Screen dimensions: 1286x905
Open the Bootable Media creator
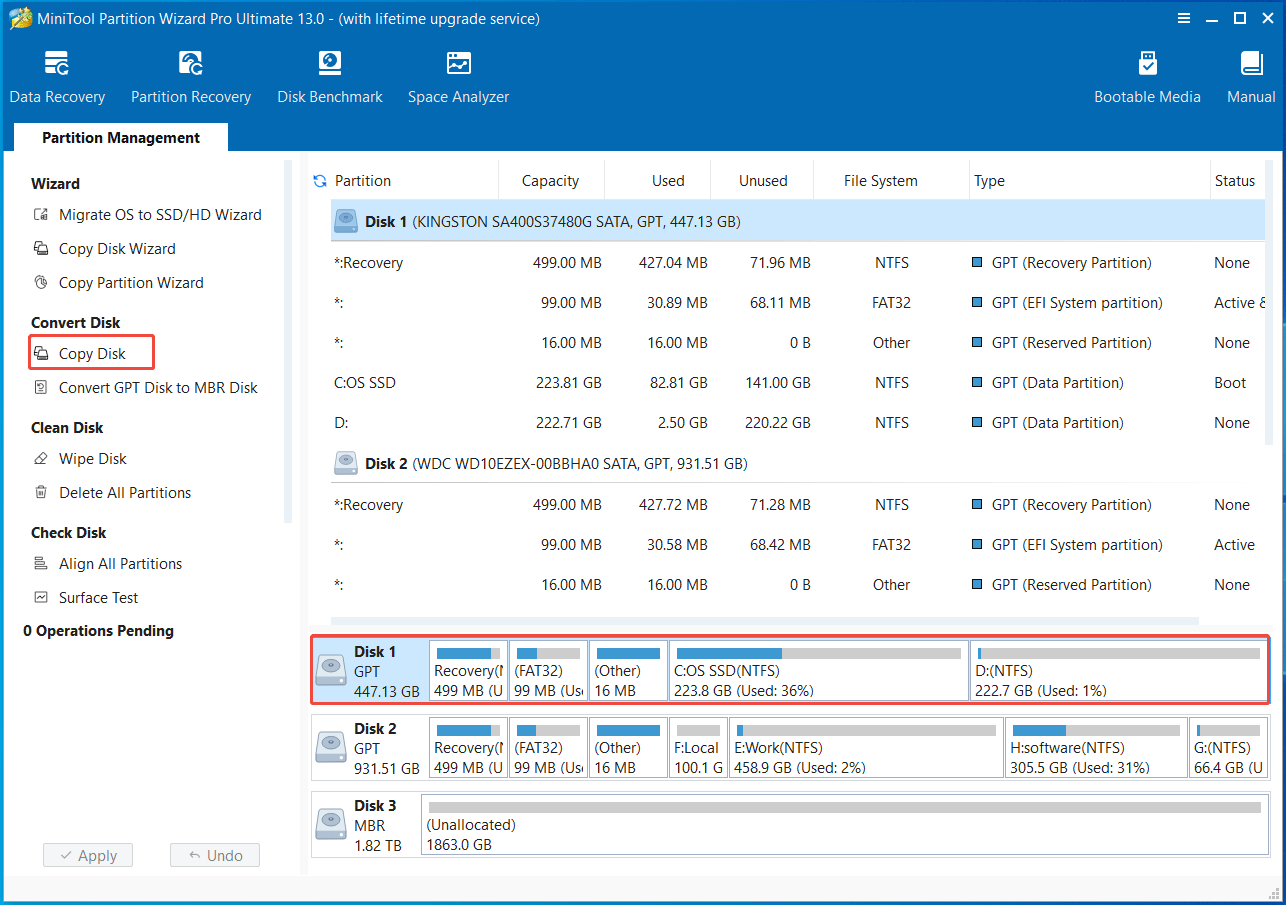(x=1147, y=75)
